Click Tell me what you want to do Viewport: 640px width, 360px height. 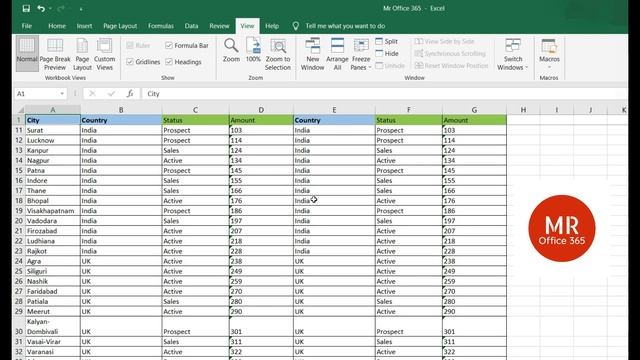pyautogui.click(x=345, y=26)
